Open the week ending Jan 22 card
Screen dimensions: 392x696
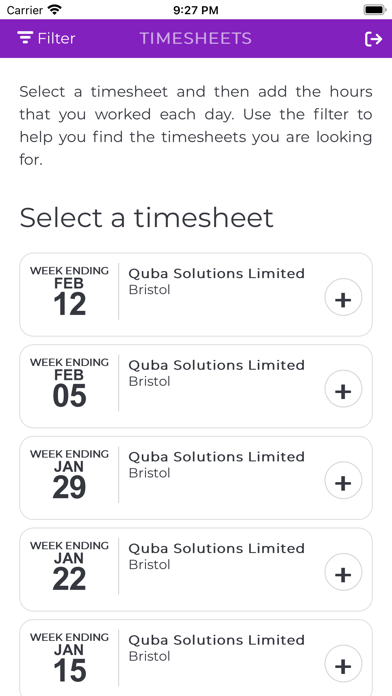coord(196,569)
